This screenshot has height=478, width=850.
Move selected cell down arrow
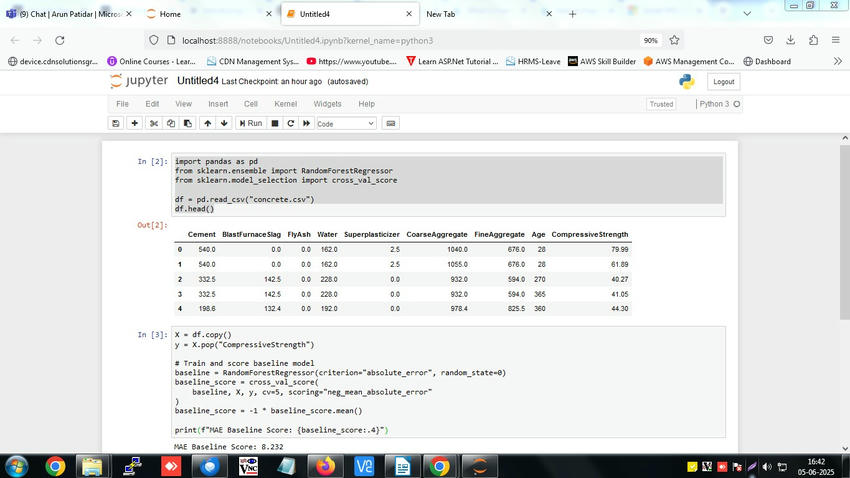(x=224, y=124)
